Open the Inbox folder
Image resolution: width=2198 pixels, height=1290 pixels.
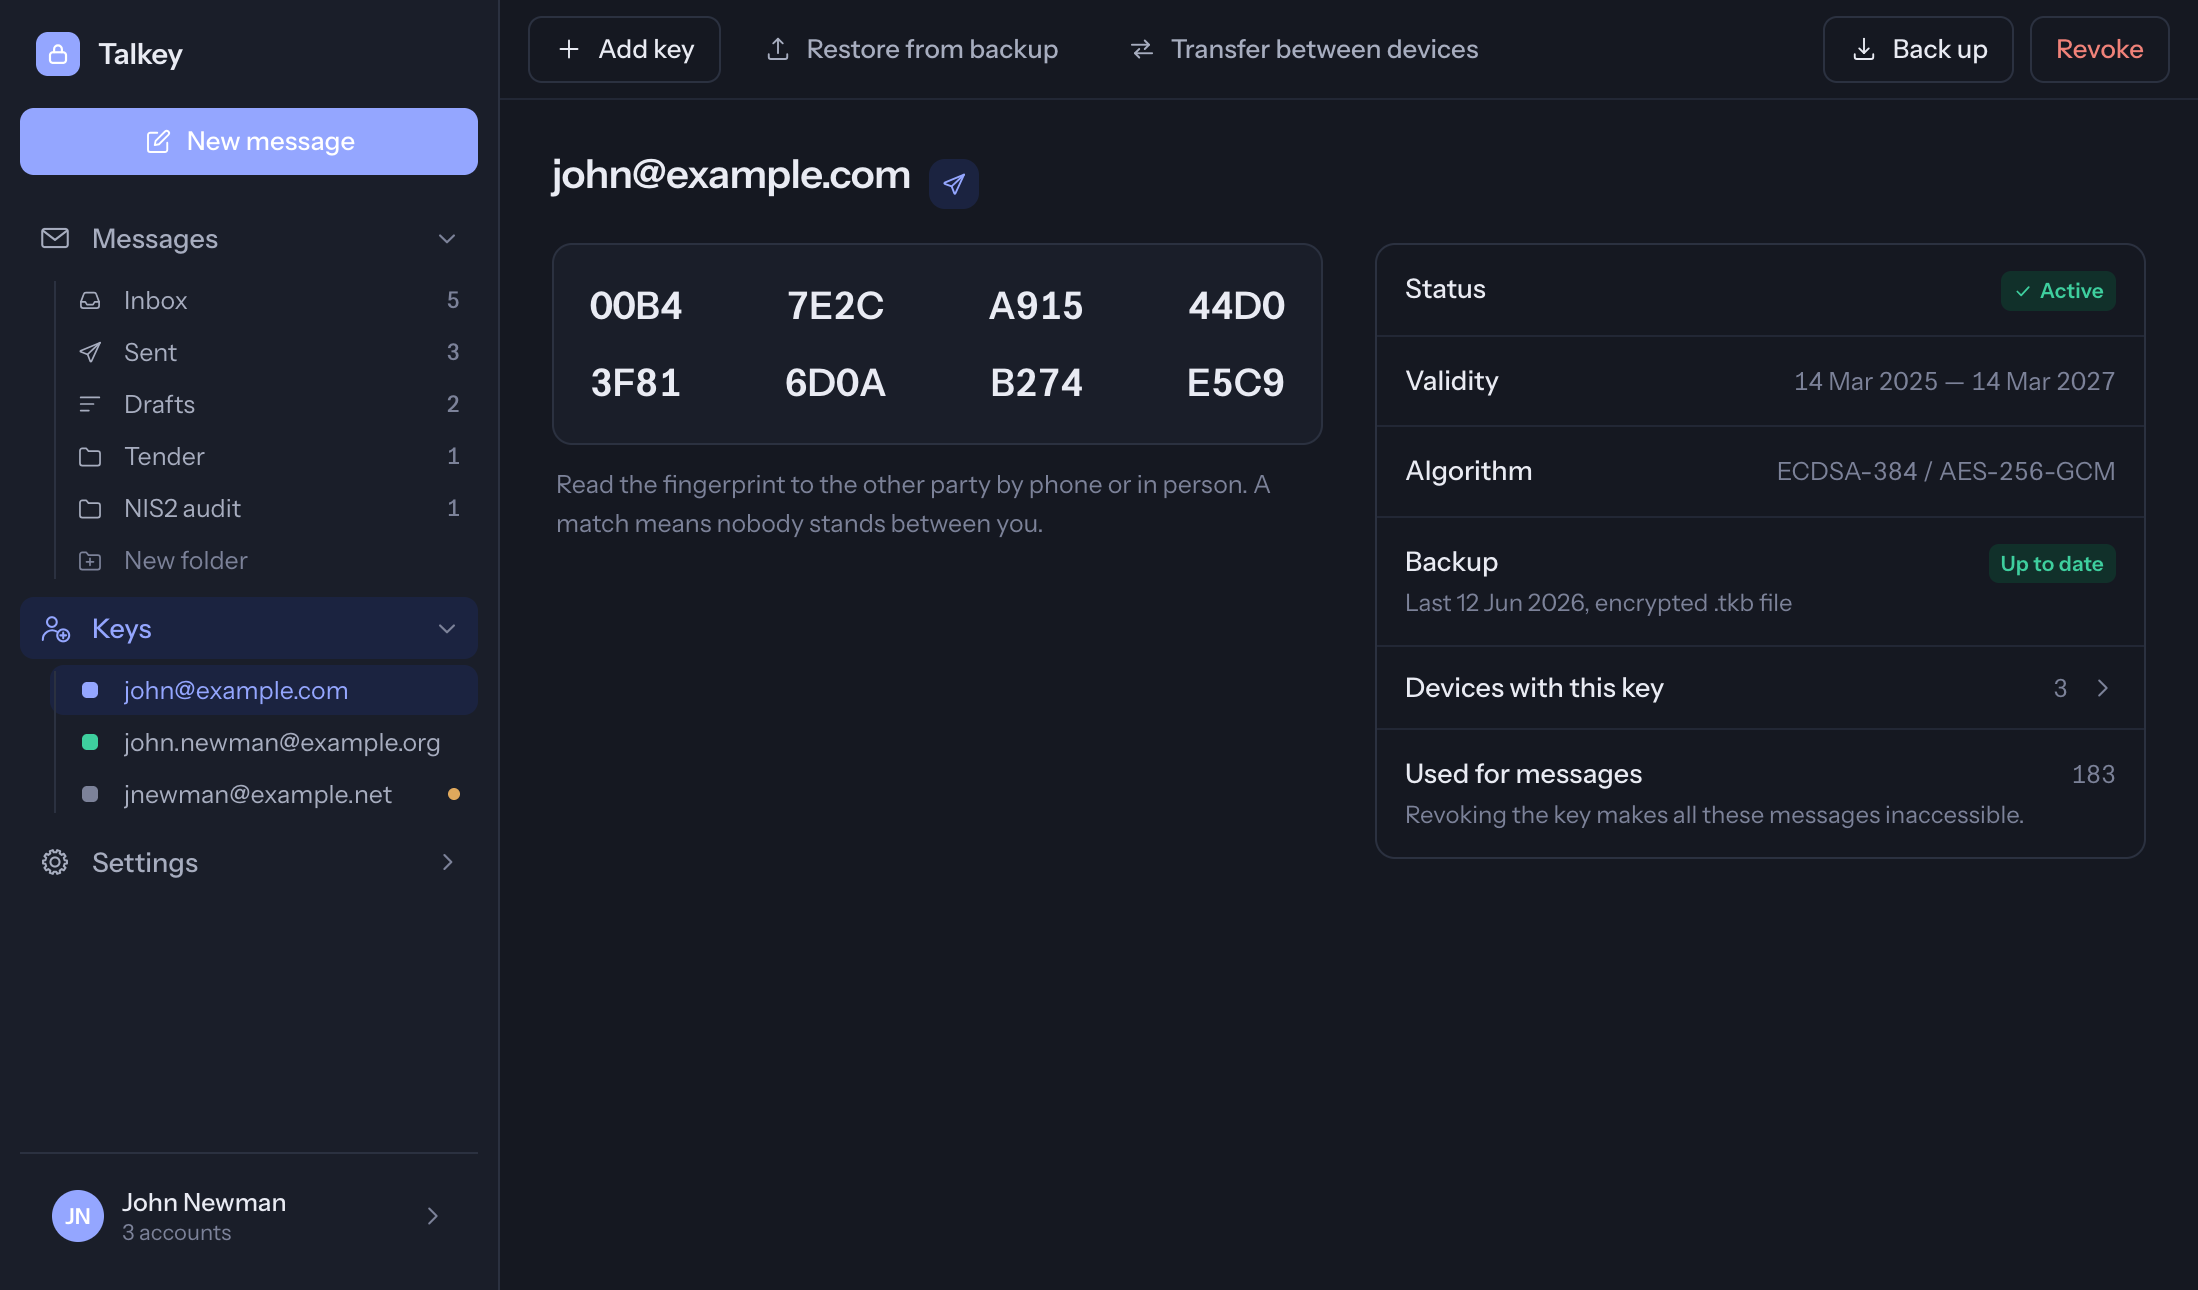[x=266, y=300]
